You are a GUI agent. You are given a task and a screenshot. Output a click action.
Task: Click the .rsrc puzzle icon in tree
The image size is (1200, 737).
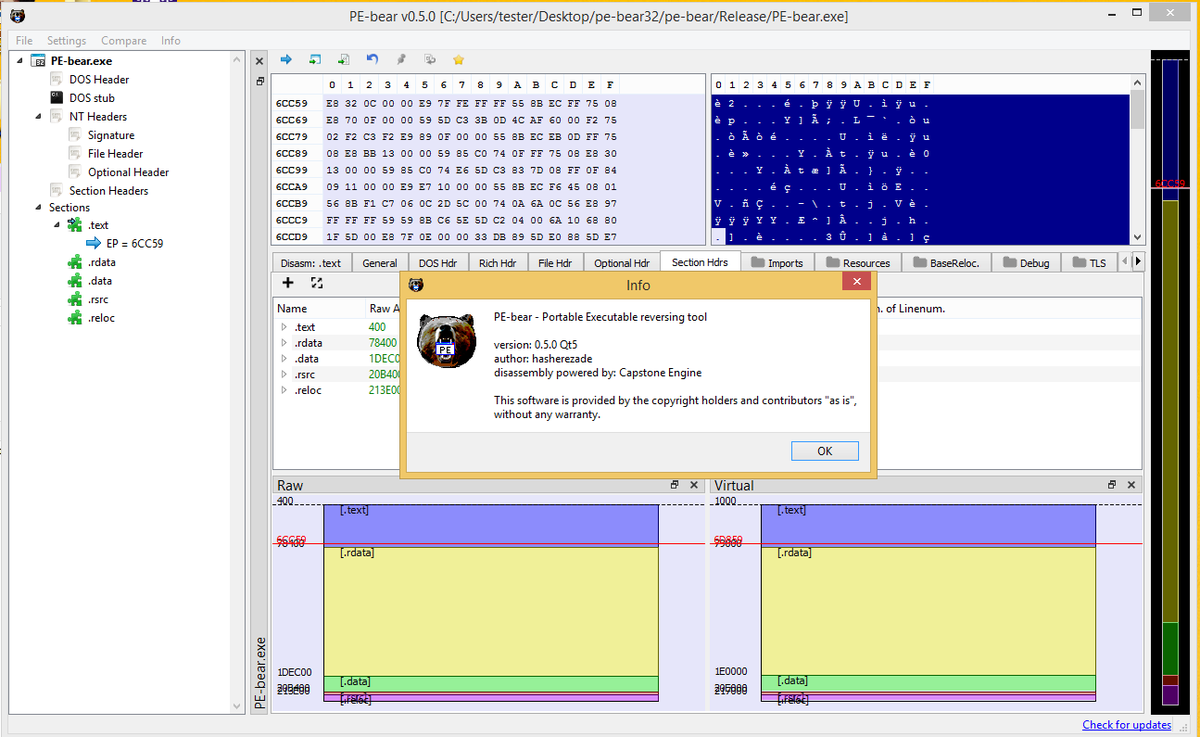point(75,299)
